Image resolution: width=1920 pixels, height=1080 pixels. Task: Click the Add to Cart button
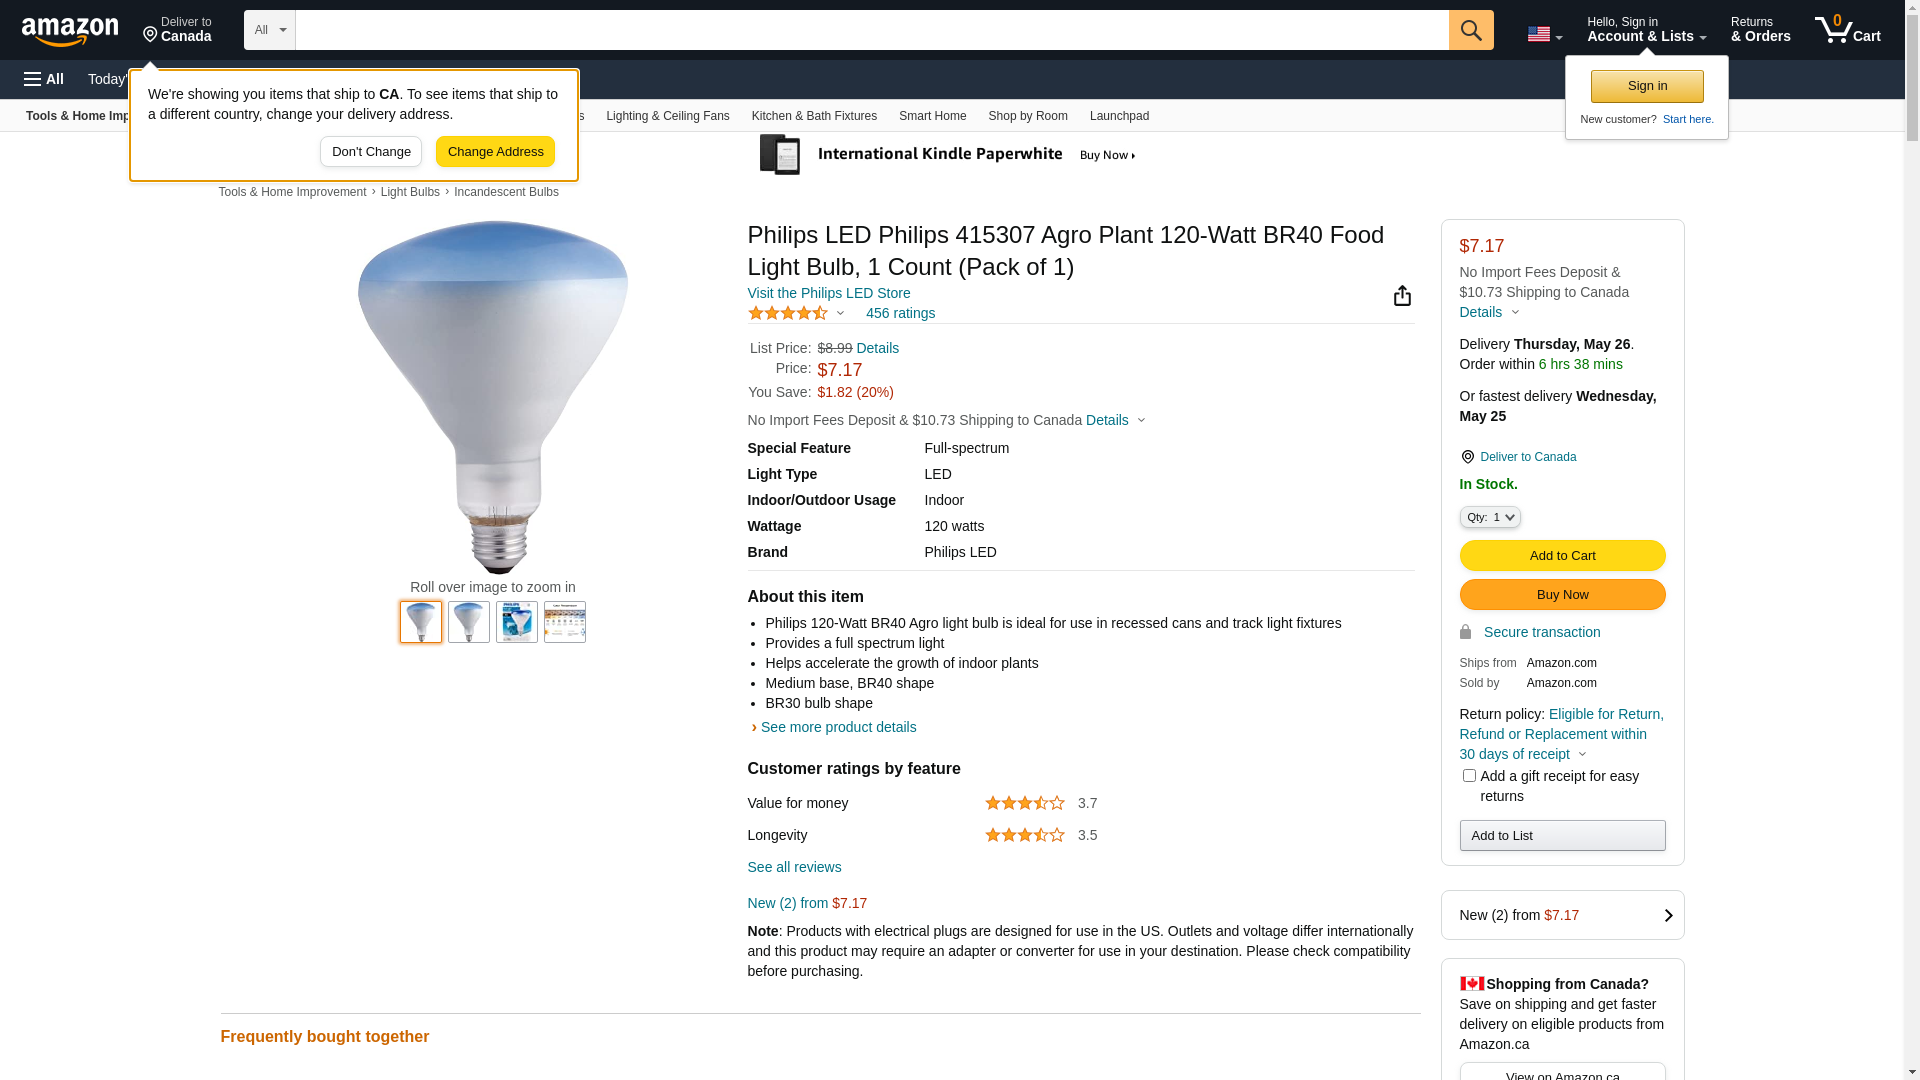click(x=1562, y=556)
